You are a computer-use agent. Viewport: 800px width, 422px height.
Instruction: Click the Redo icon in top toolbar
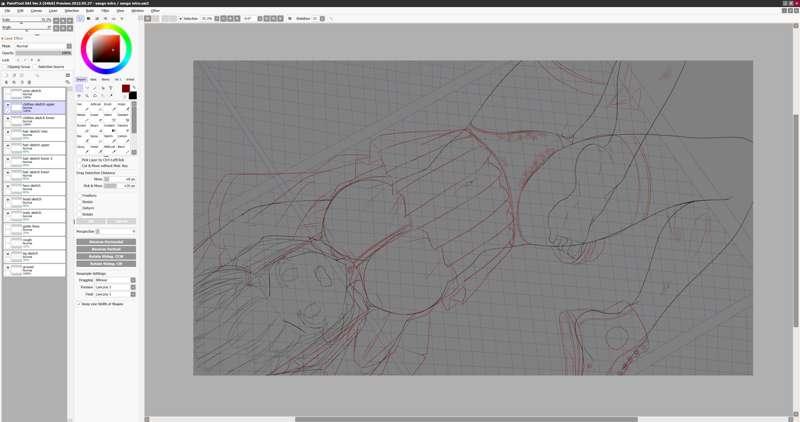[156, 18]
